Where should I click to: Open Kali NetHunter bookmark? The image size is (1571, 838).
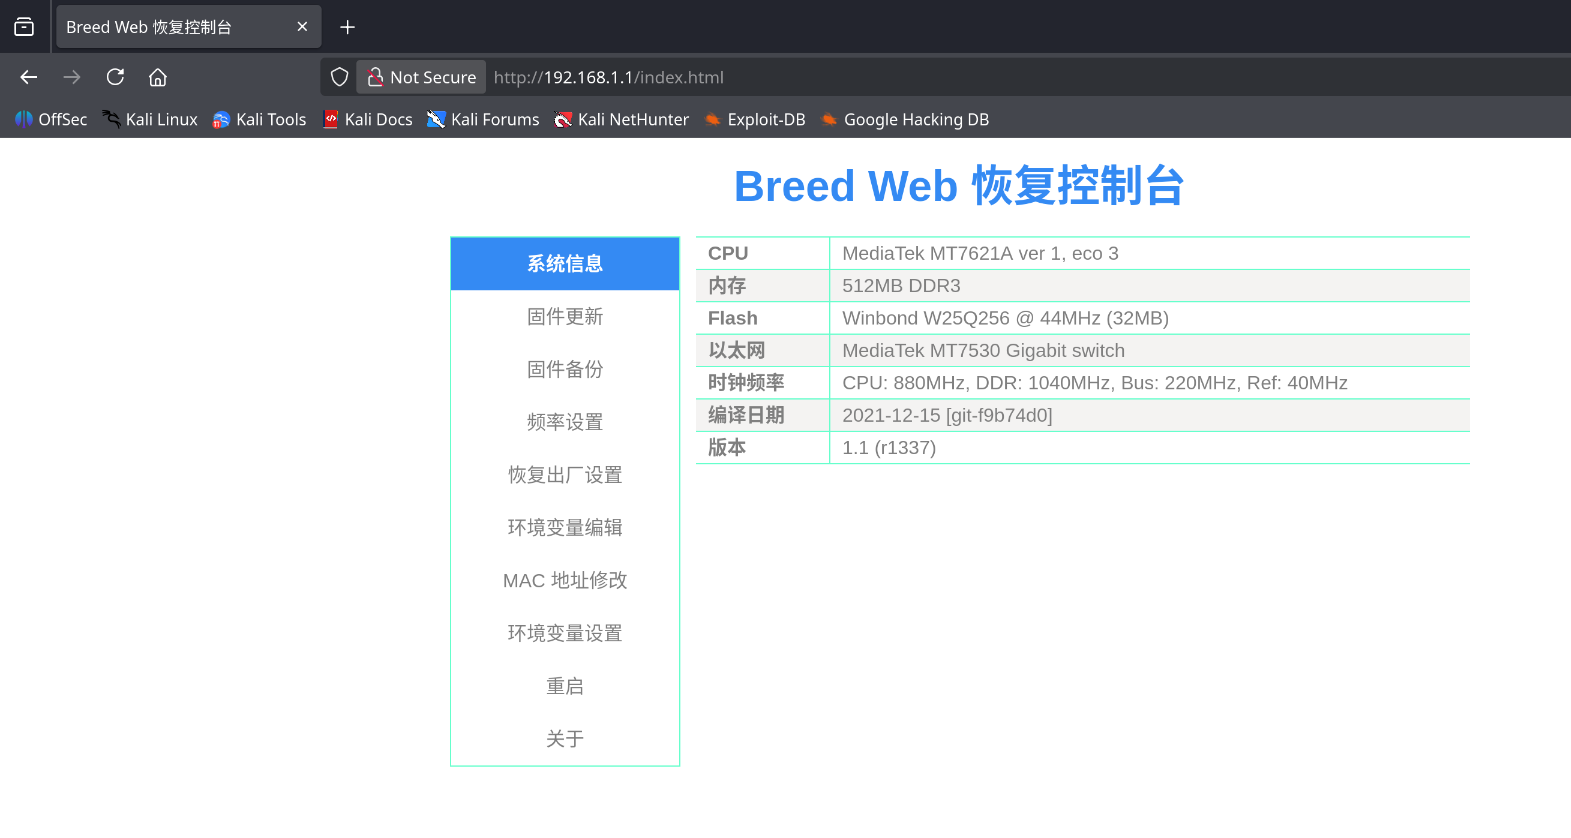pos(622,119)
